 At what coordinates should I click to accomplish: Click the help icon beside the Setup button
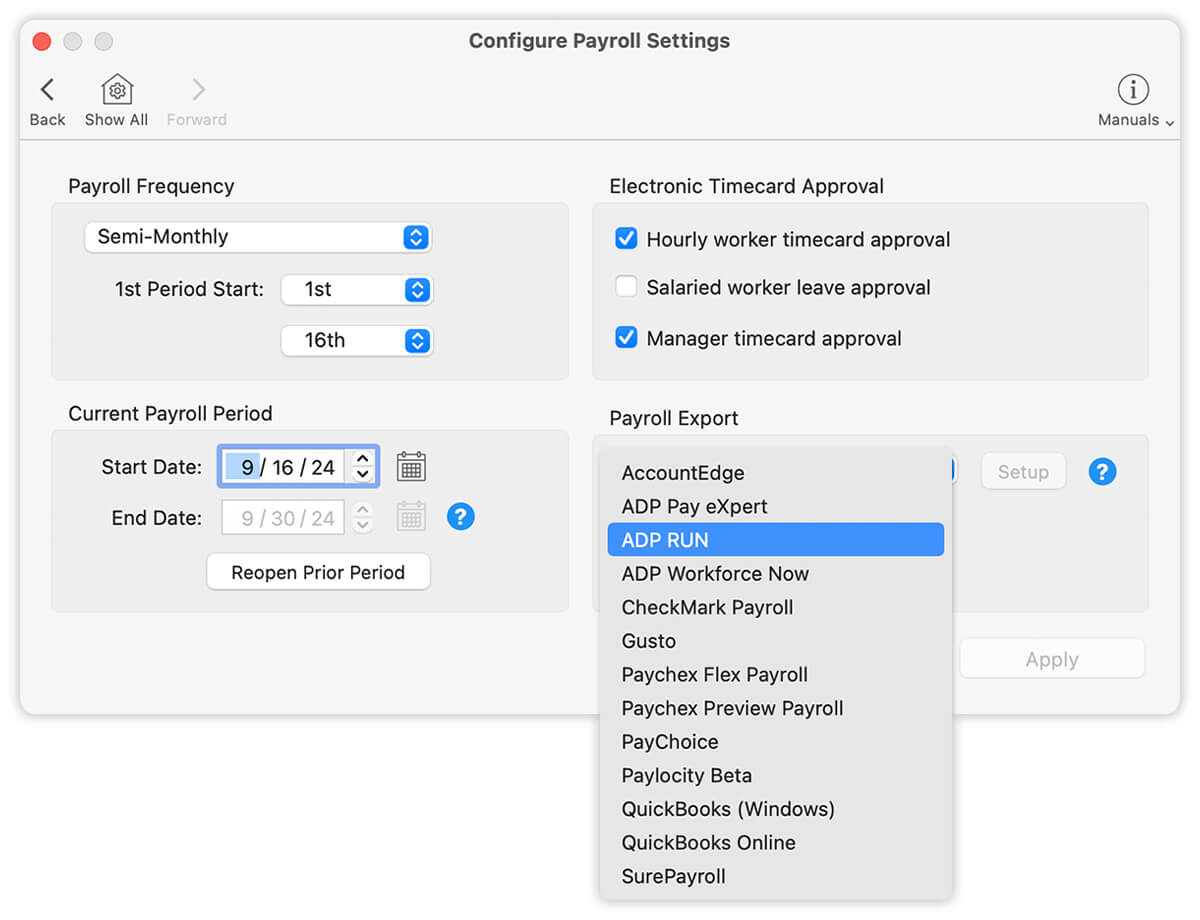(x=1102, y=471)
